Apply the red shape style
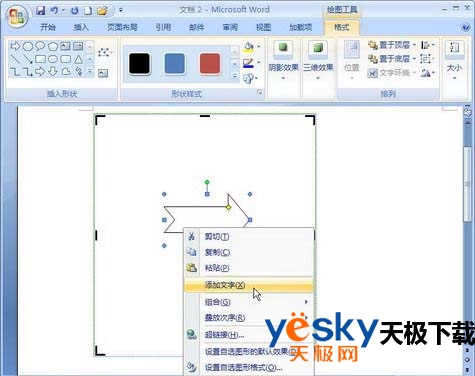 coord(210,64)
